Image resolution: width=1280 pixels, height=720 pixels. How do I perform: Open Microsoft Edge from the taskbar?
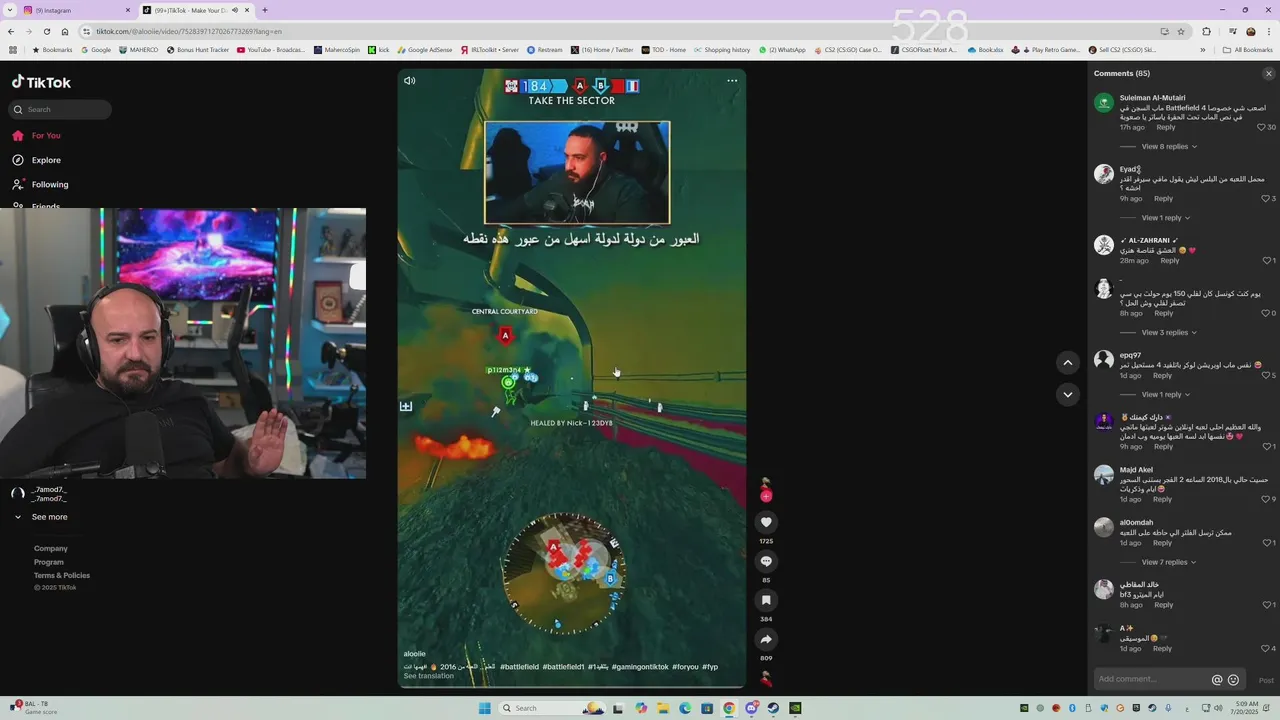[685, 708]
